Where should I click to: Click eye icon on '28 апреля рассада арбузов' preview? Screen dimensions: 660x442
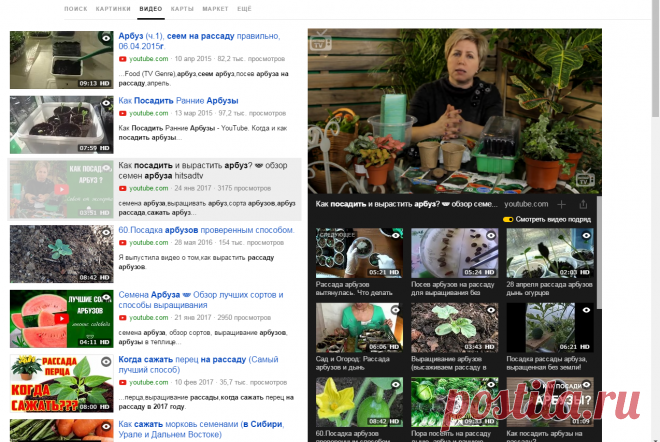pyautogui.click(x=586, y=235)
